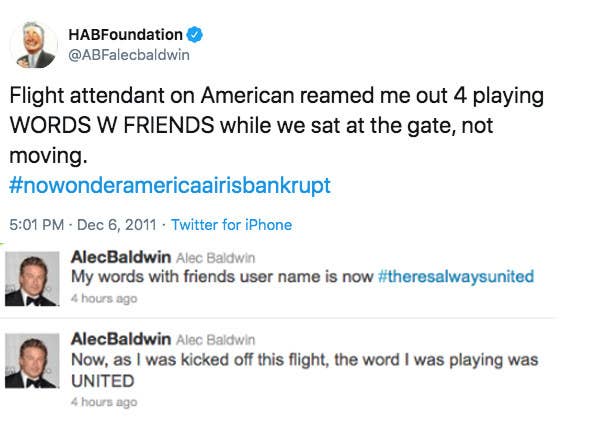Select the "My words with friends" tweet text
The image size is (608, 421).
click(302, 277)
